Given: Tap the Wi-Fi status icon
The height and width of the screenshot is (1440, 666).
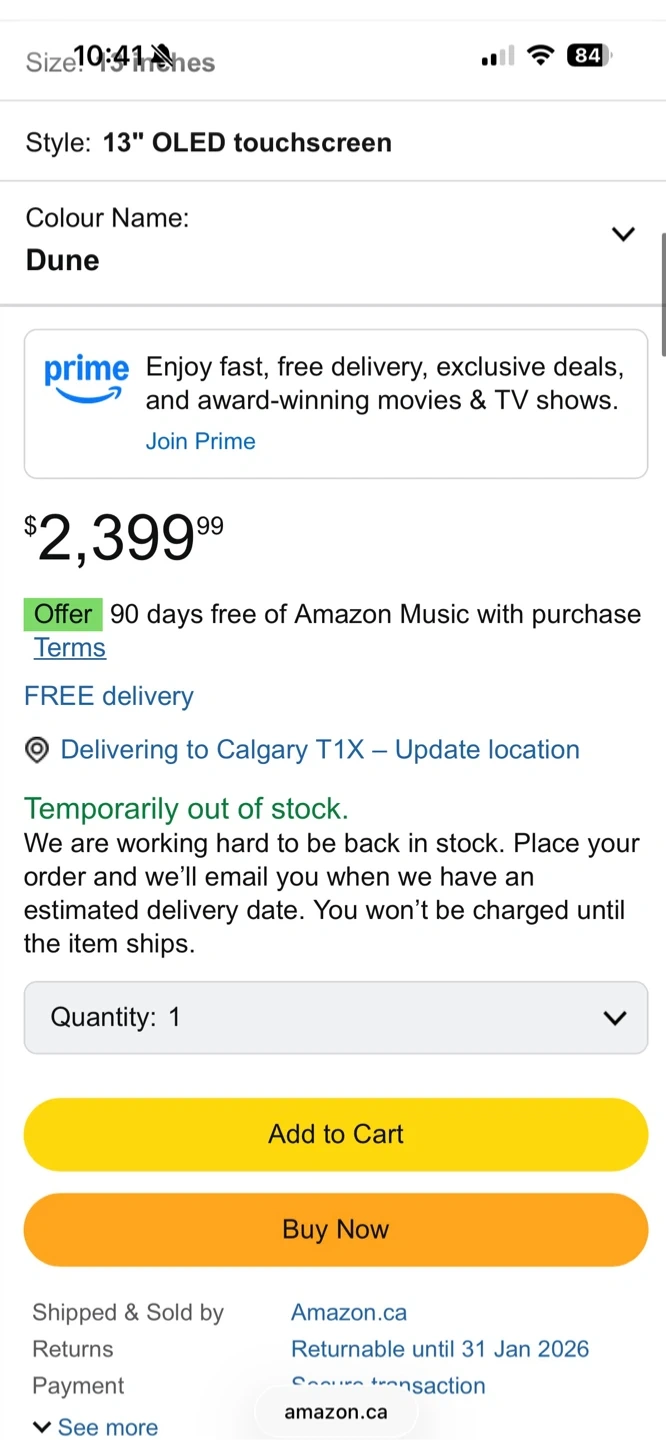Looking at the screenshot, I should (x=540, y=56).
